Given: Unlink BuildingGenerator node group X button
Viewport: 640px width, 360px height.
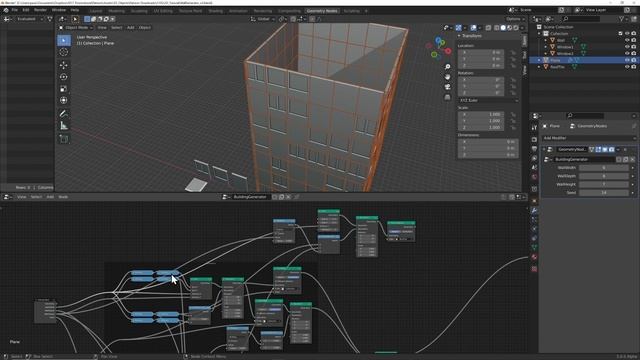Looking at the screenshot, I should pyautogui.click(x=288, y=197).
